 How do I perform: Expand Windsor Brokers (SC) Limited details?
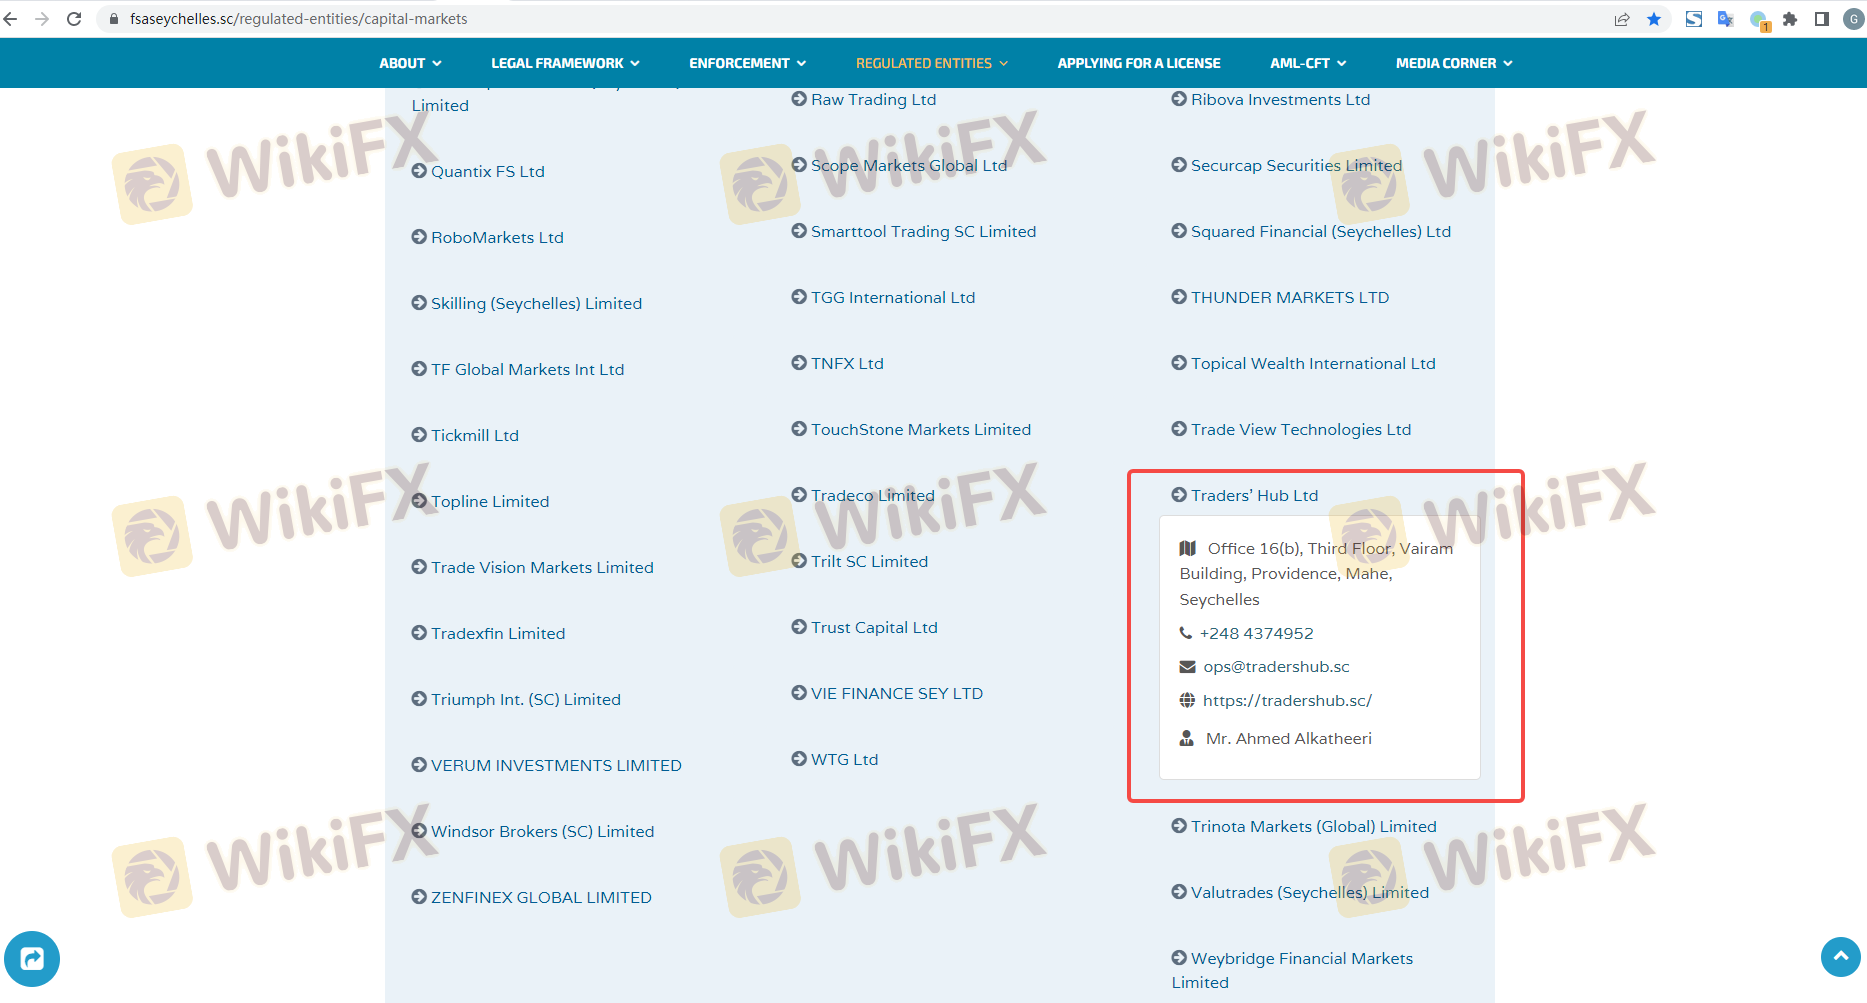click(x=542, y=831)
